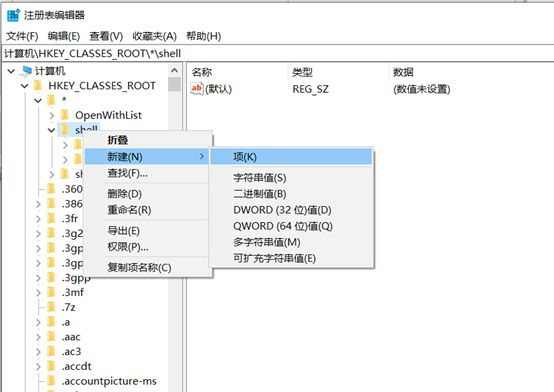Select the .3mf tree item
554x392 pixels.
[x=73, y=292]
